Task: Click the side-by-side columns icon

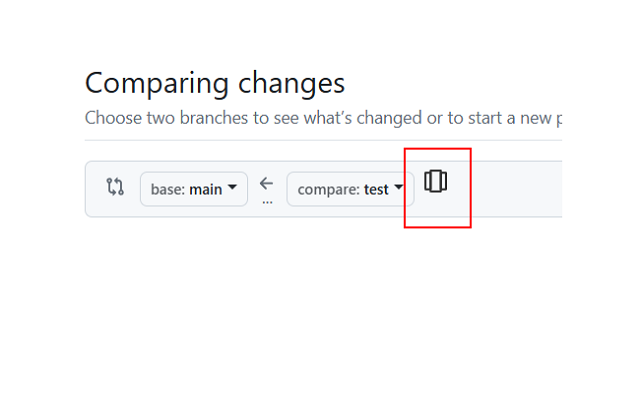Action: (x=435, y=181)
